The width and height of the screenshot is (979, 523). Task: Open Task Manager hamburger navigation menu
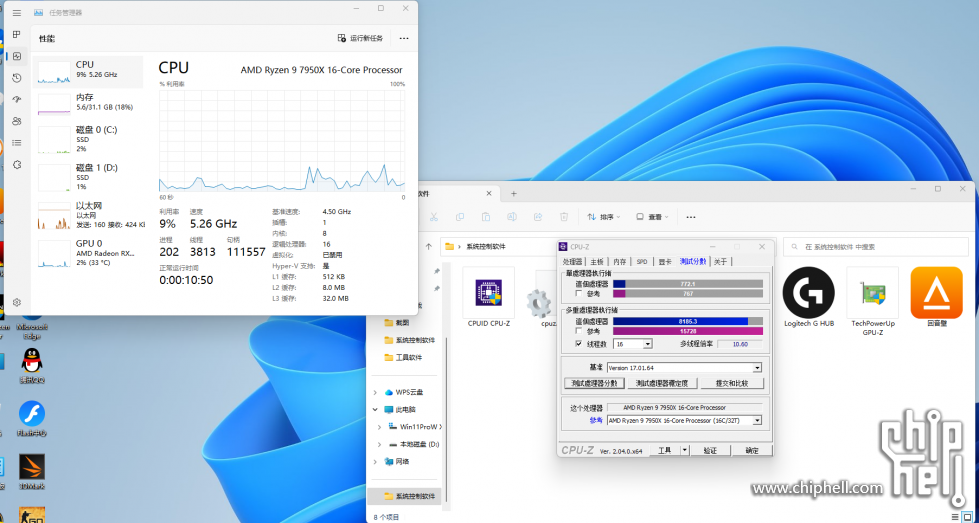[17, 12]
